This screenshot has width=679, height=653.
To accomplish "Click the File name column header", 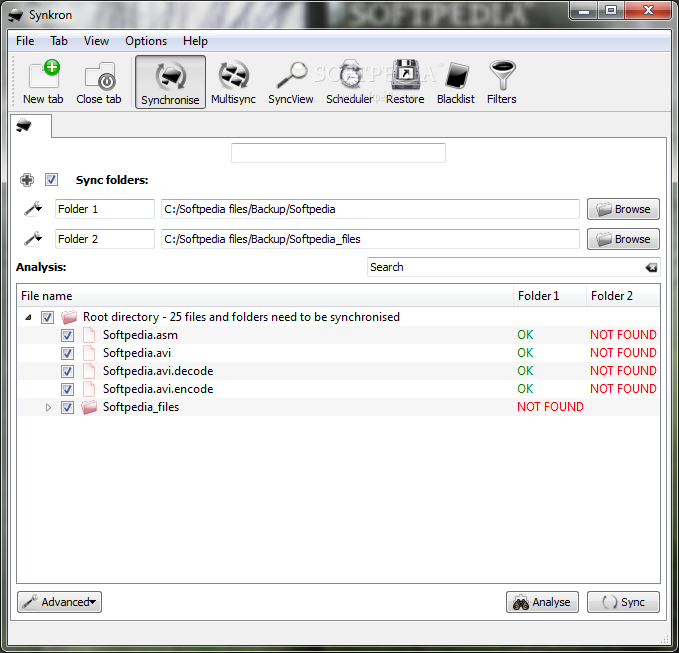I will point(265,296).
